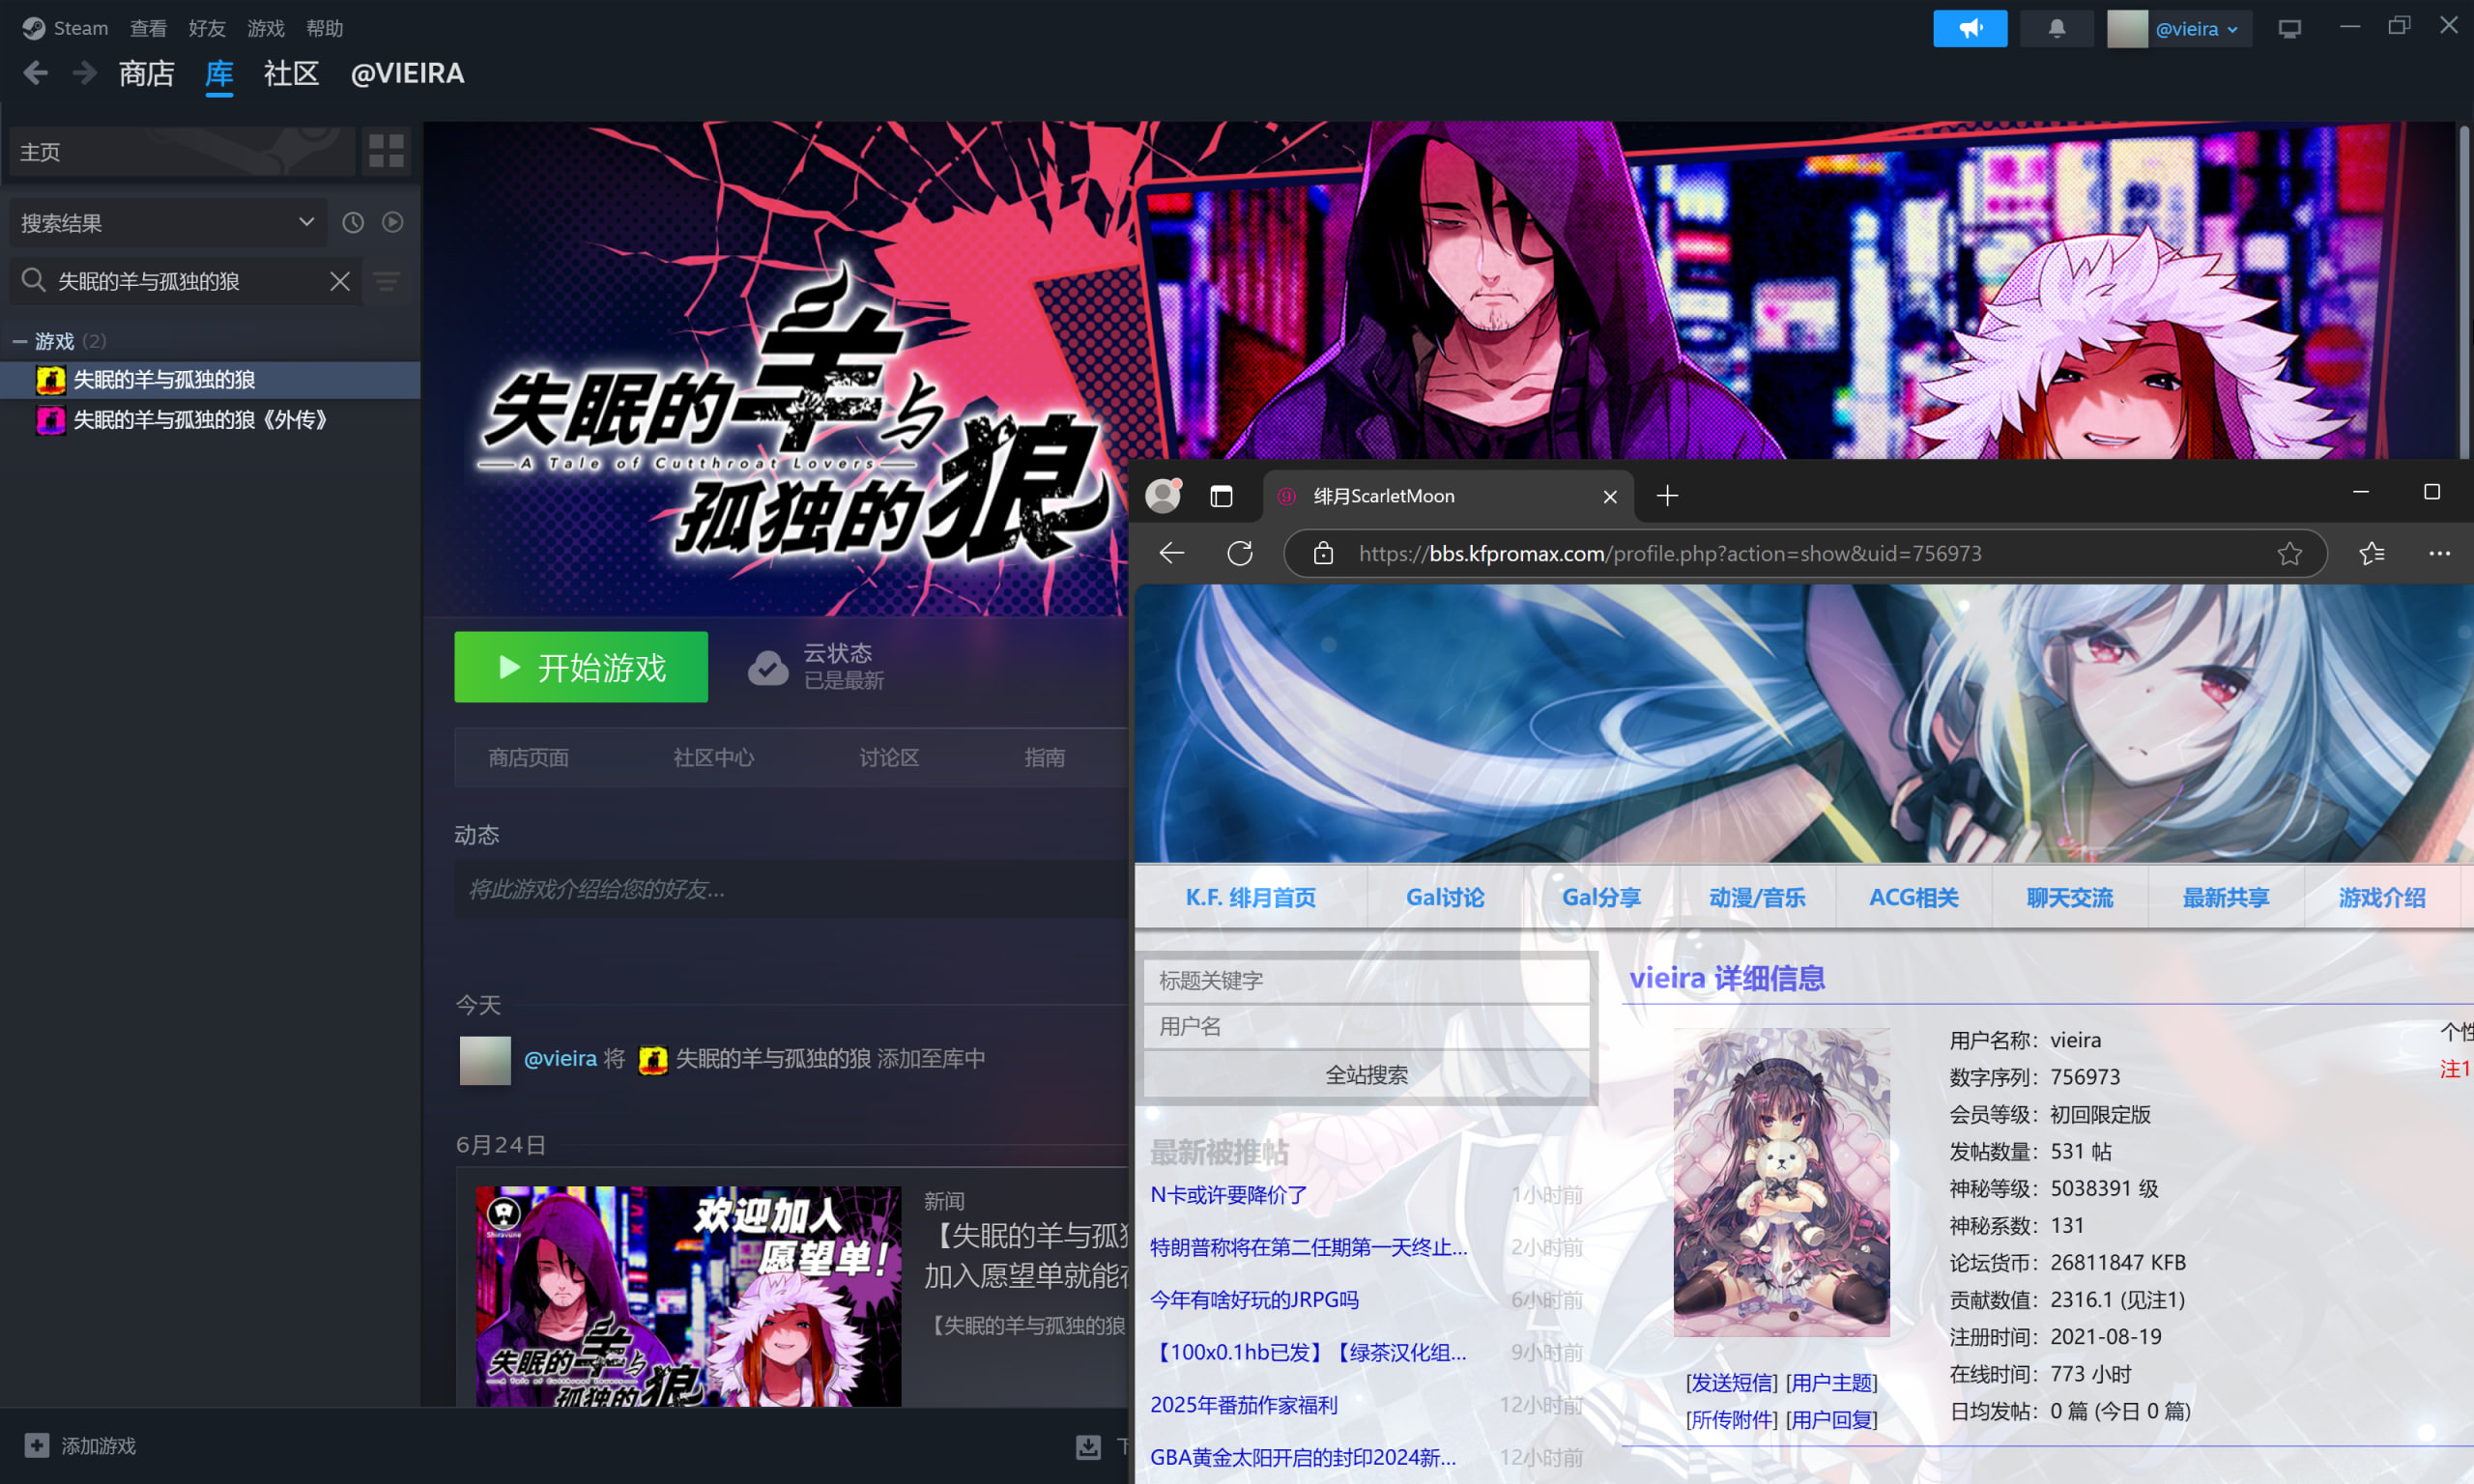Add page to favorites star
Image resolution: width=2474 pixels, height=1484 pixels.
(x=2289, y=553)
